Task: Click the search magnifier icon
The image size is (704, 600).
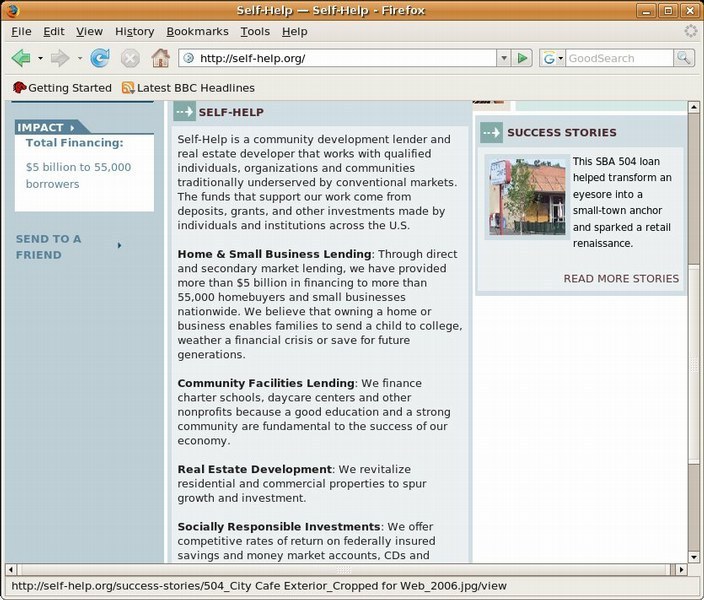Action: 684,58
